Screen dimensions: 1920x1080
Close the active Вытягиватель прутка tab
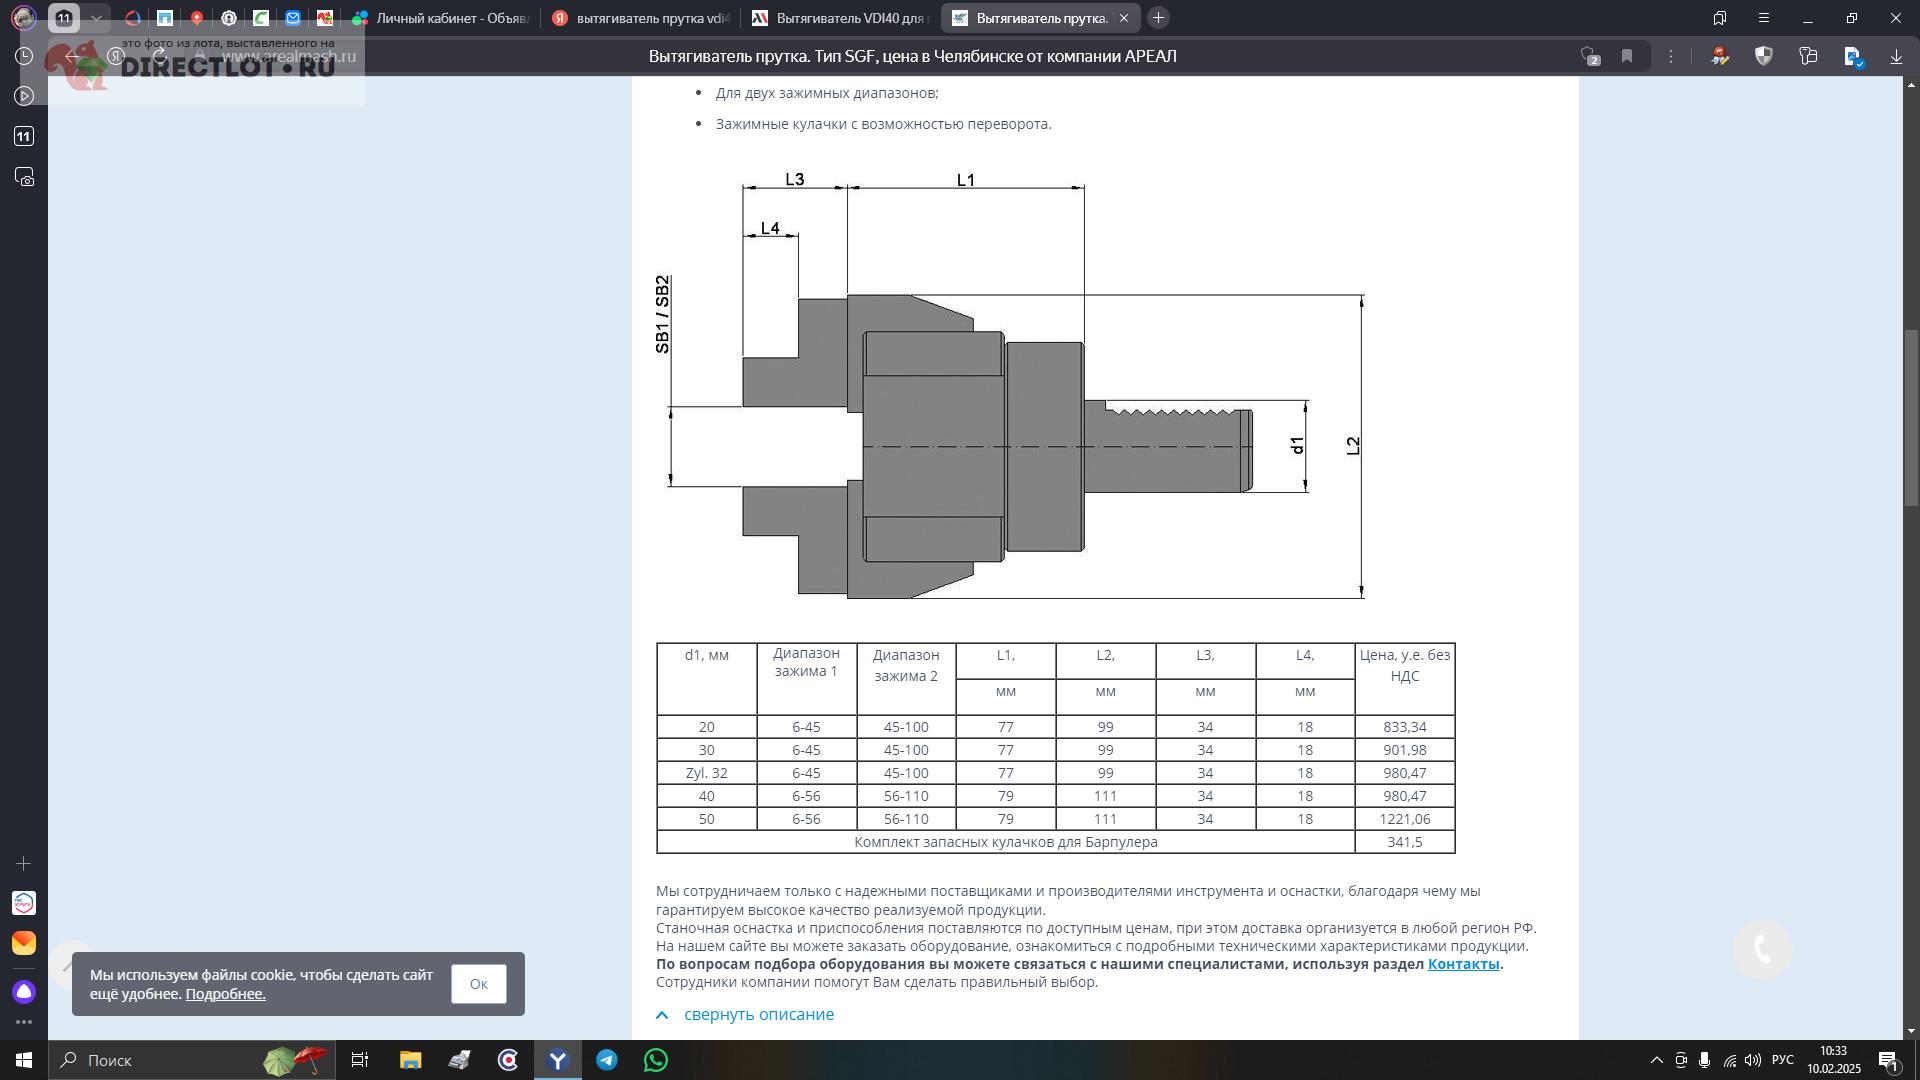pyautogui.click(x=1124, y=18)
